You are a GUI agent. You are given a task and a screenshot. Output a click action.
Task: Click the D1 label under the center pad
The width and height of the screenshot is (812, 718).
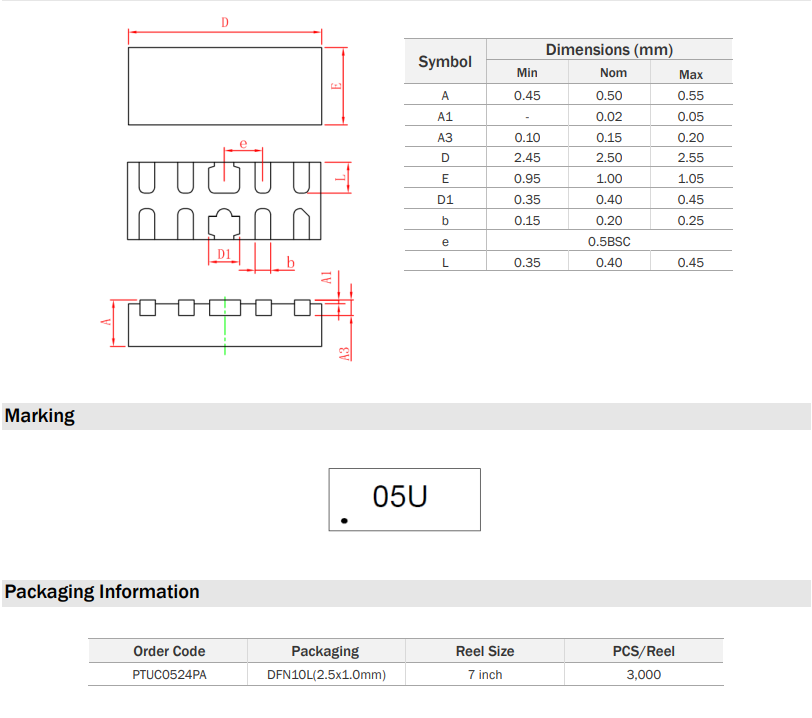224,255
